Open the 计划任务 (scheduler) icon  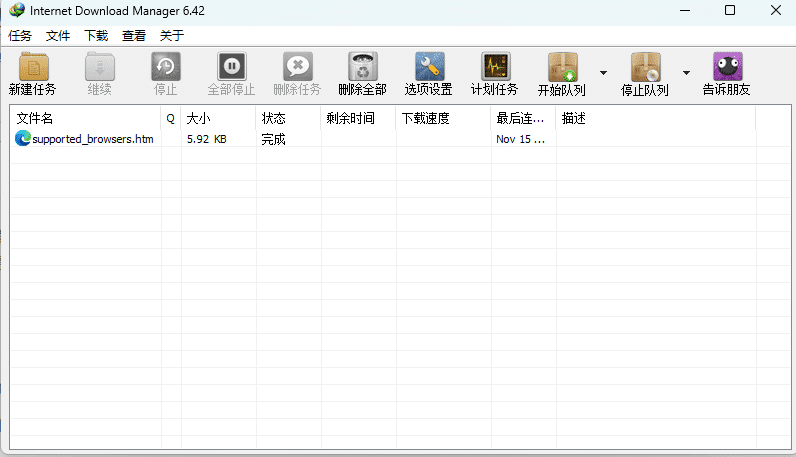495,68
